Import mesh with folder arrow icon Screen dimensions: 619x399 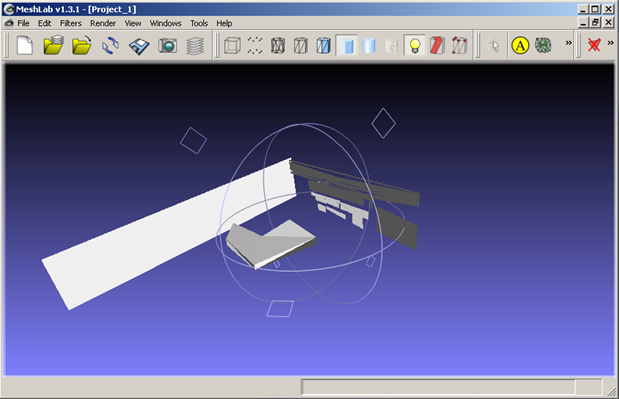click(x=82, y=45)
